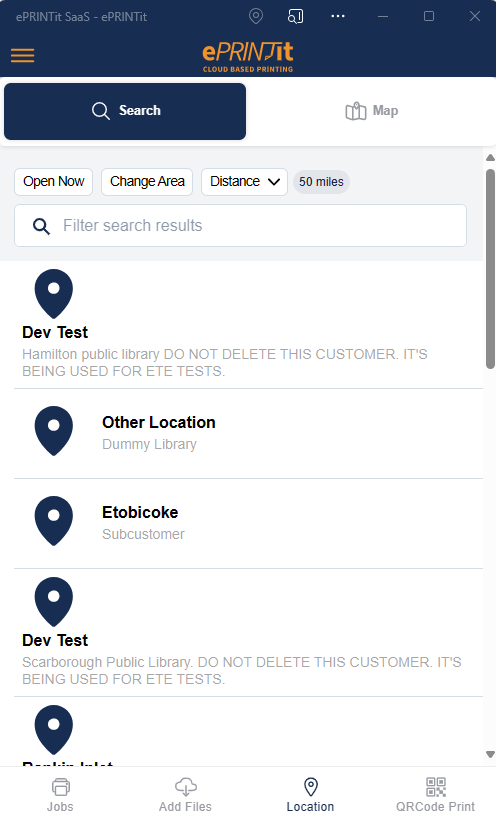
Task: Click the vertical scrollbar thumb
Action: coord(490,269)
